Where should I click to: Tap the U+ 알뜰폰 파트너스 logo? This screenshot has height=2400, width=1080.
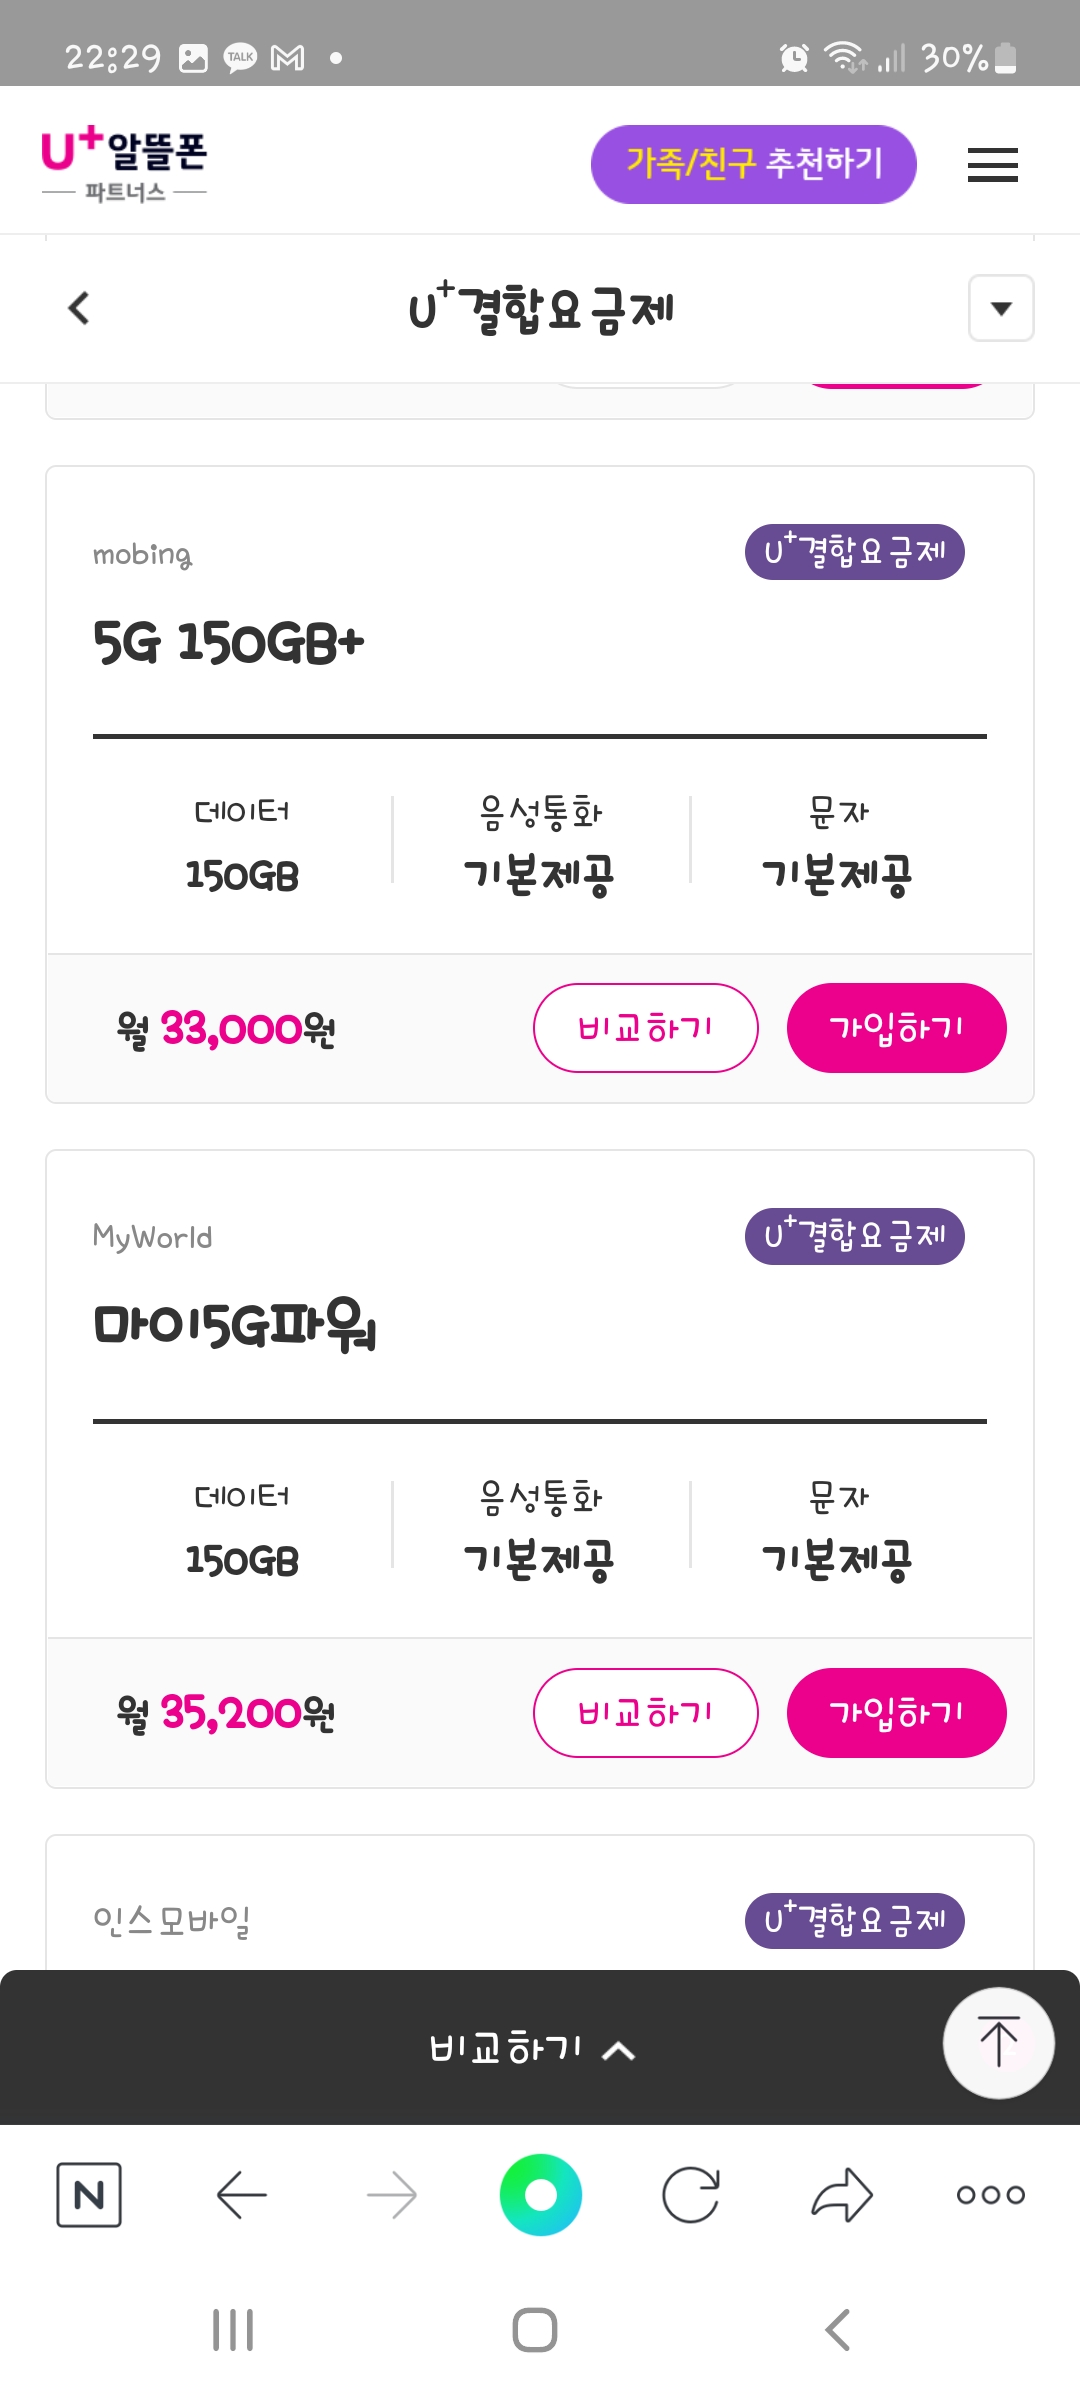[124, 164]
